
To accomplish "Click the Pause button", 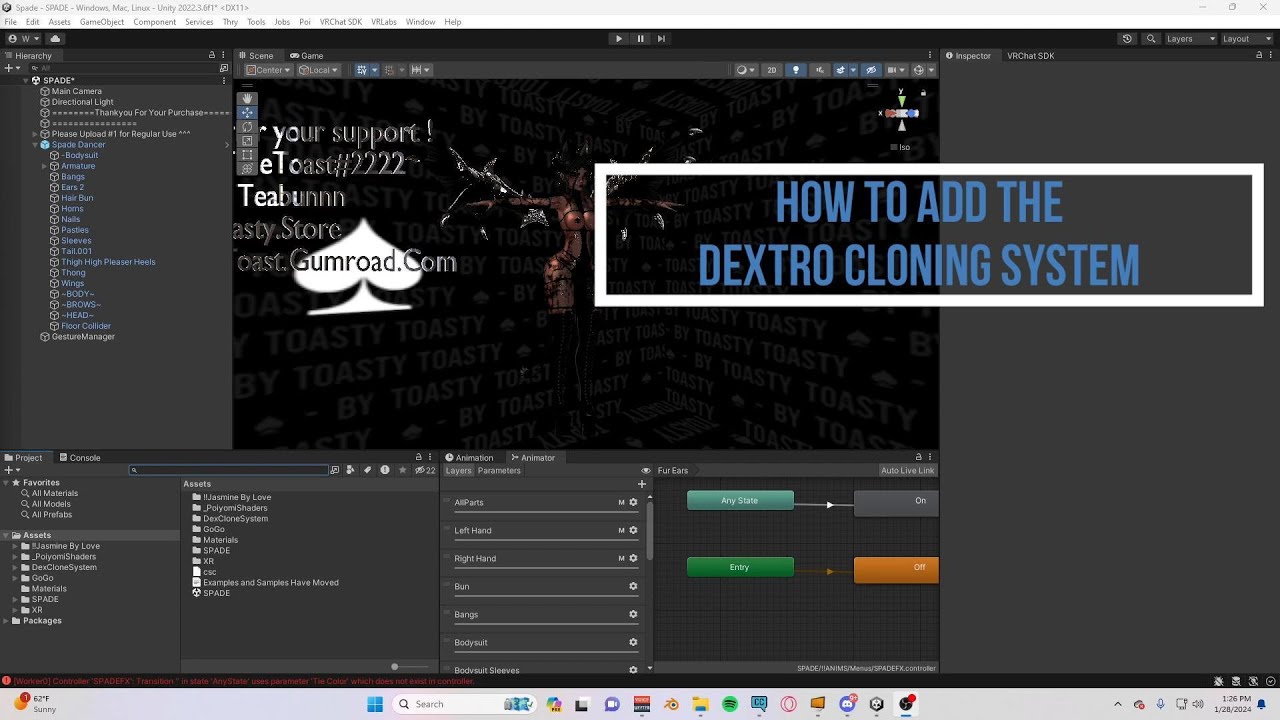I will pyautogui.click(x=640, y=39).
